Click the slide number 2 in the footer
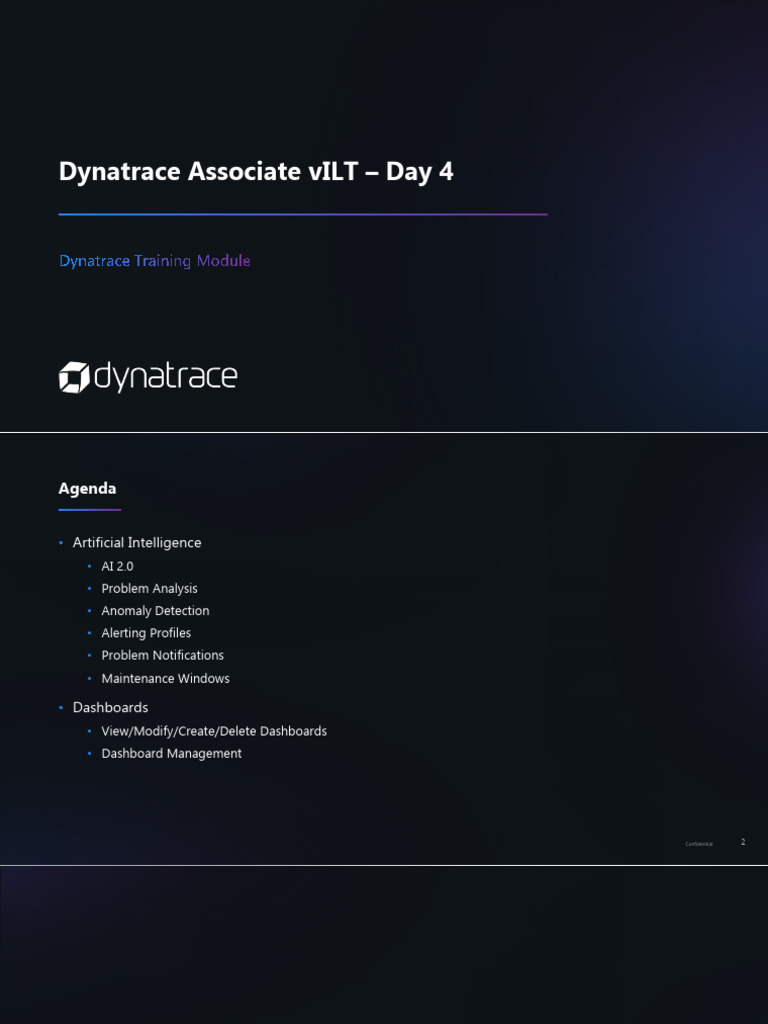768x1024 pixels. pos(743,842)
